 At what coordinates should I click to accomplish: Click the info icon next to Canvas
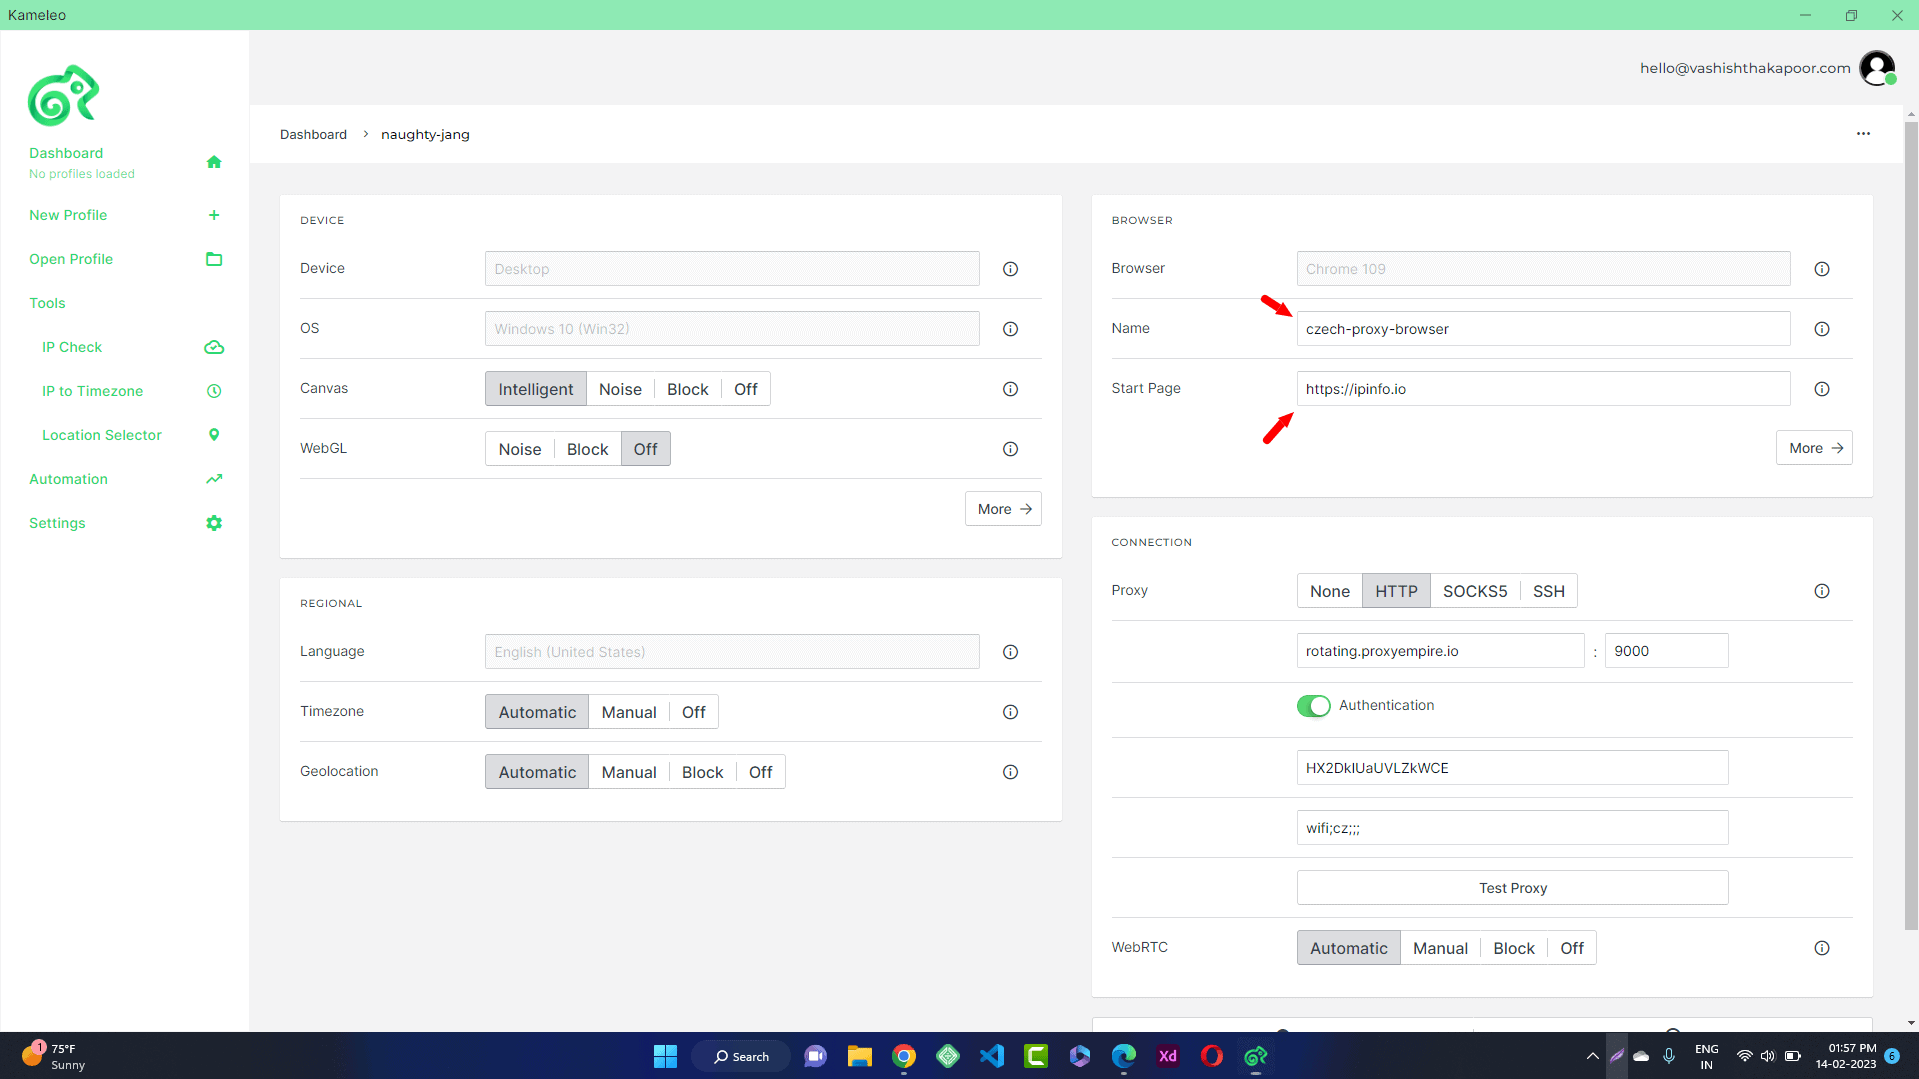point(1010,389)
